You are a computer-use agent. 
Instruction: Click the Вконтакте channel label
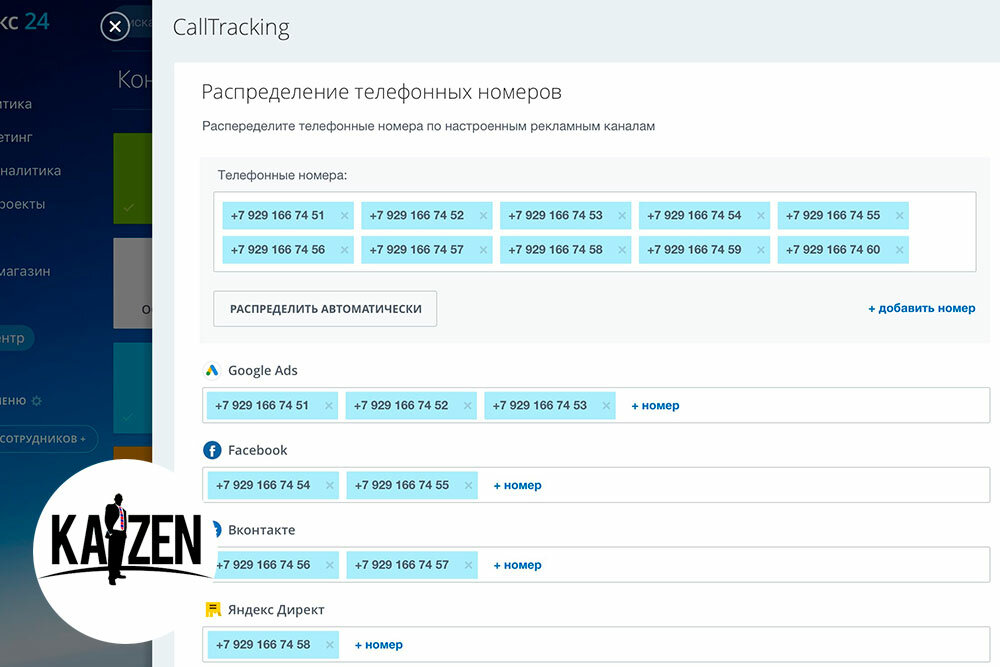(x=261, y=530)
